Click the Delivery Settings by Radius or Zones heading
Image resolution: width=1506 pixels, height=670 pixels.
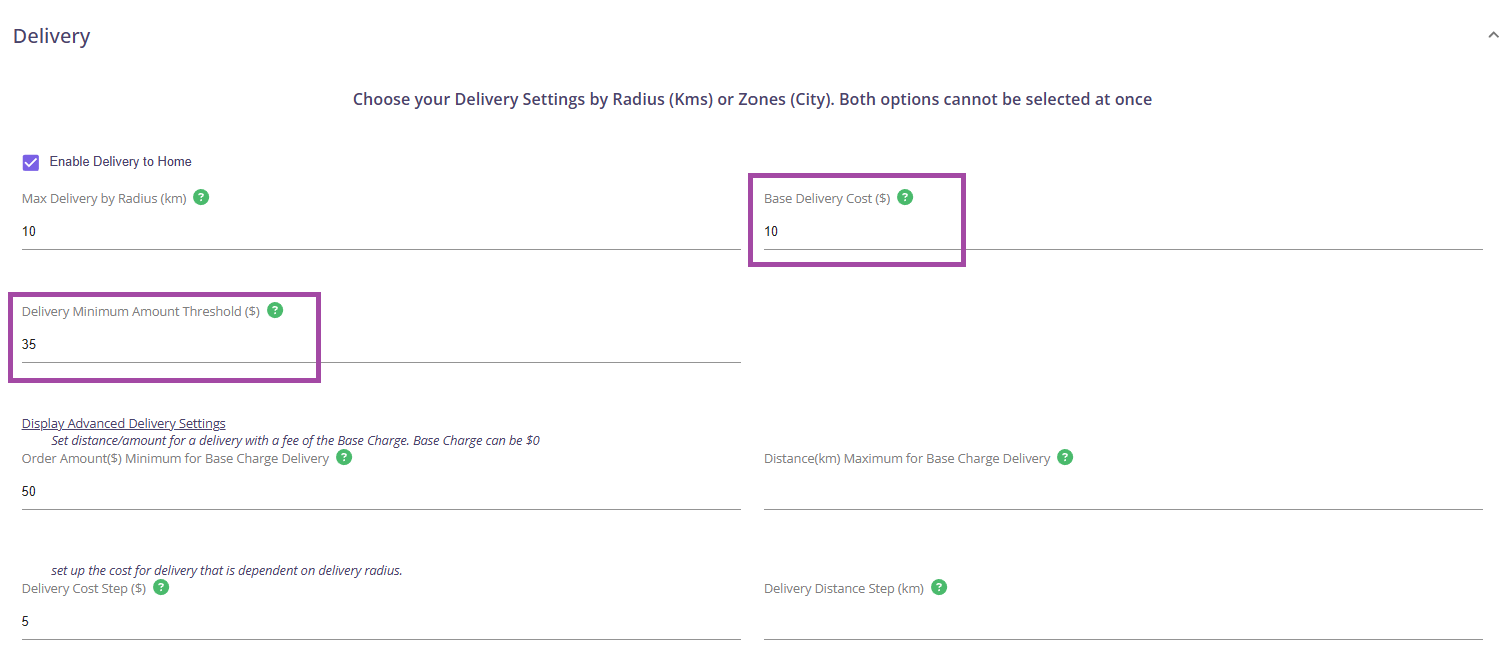pos(752,99)
